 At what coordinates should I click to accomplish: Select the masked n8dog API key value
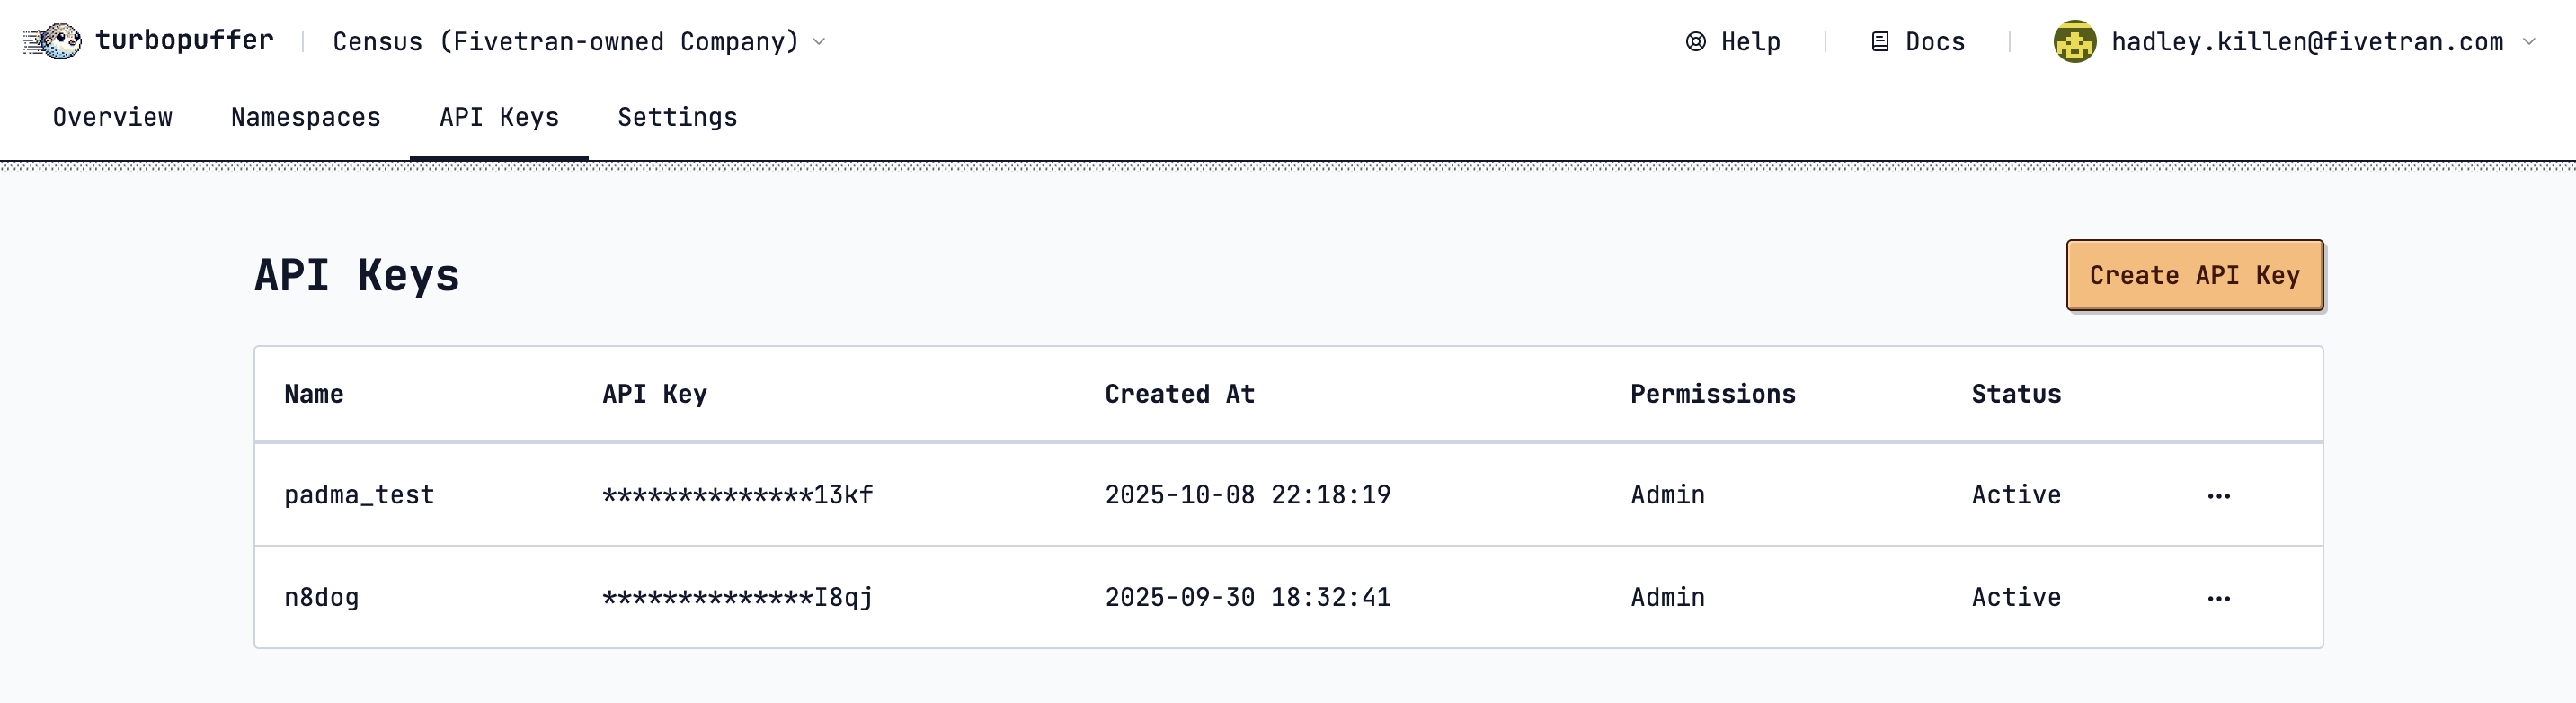(737, 598)
